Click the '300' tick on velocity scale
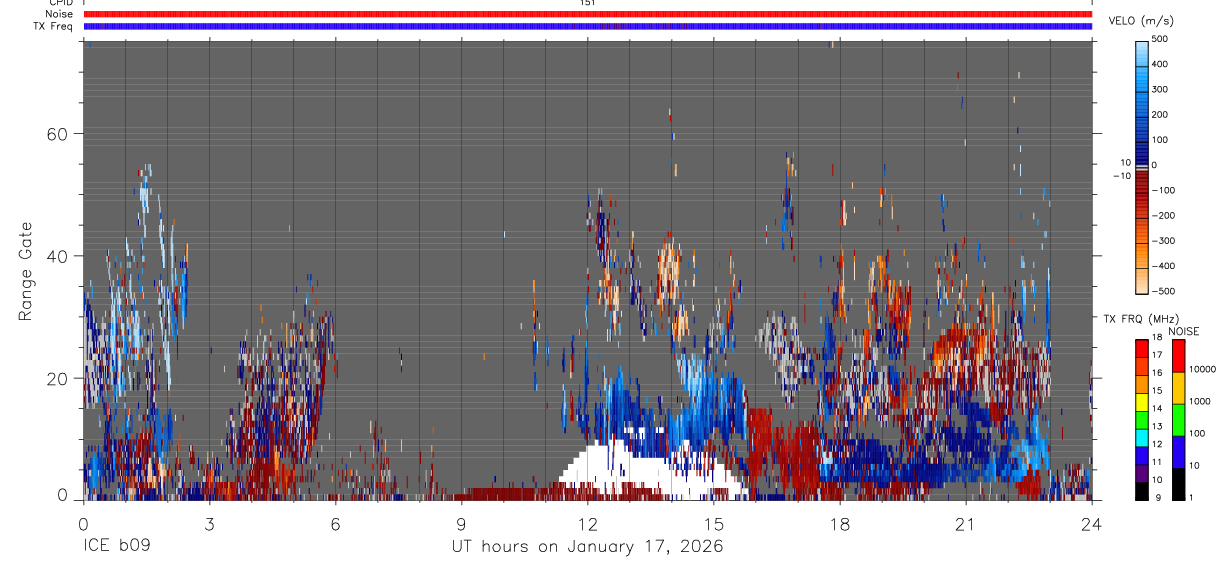This screenshot has width=1228, height=567. (1160, 90)
